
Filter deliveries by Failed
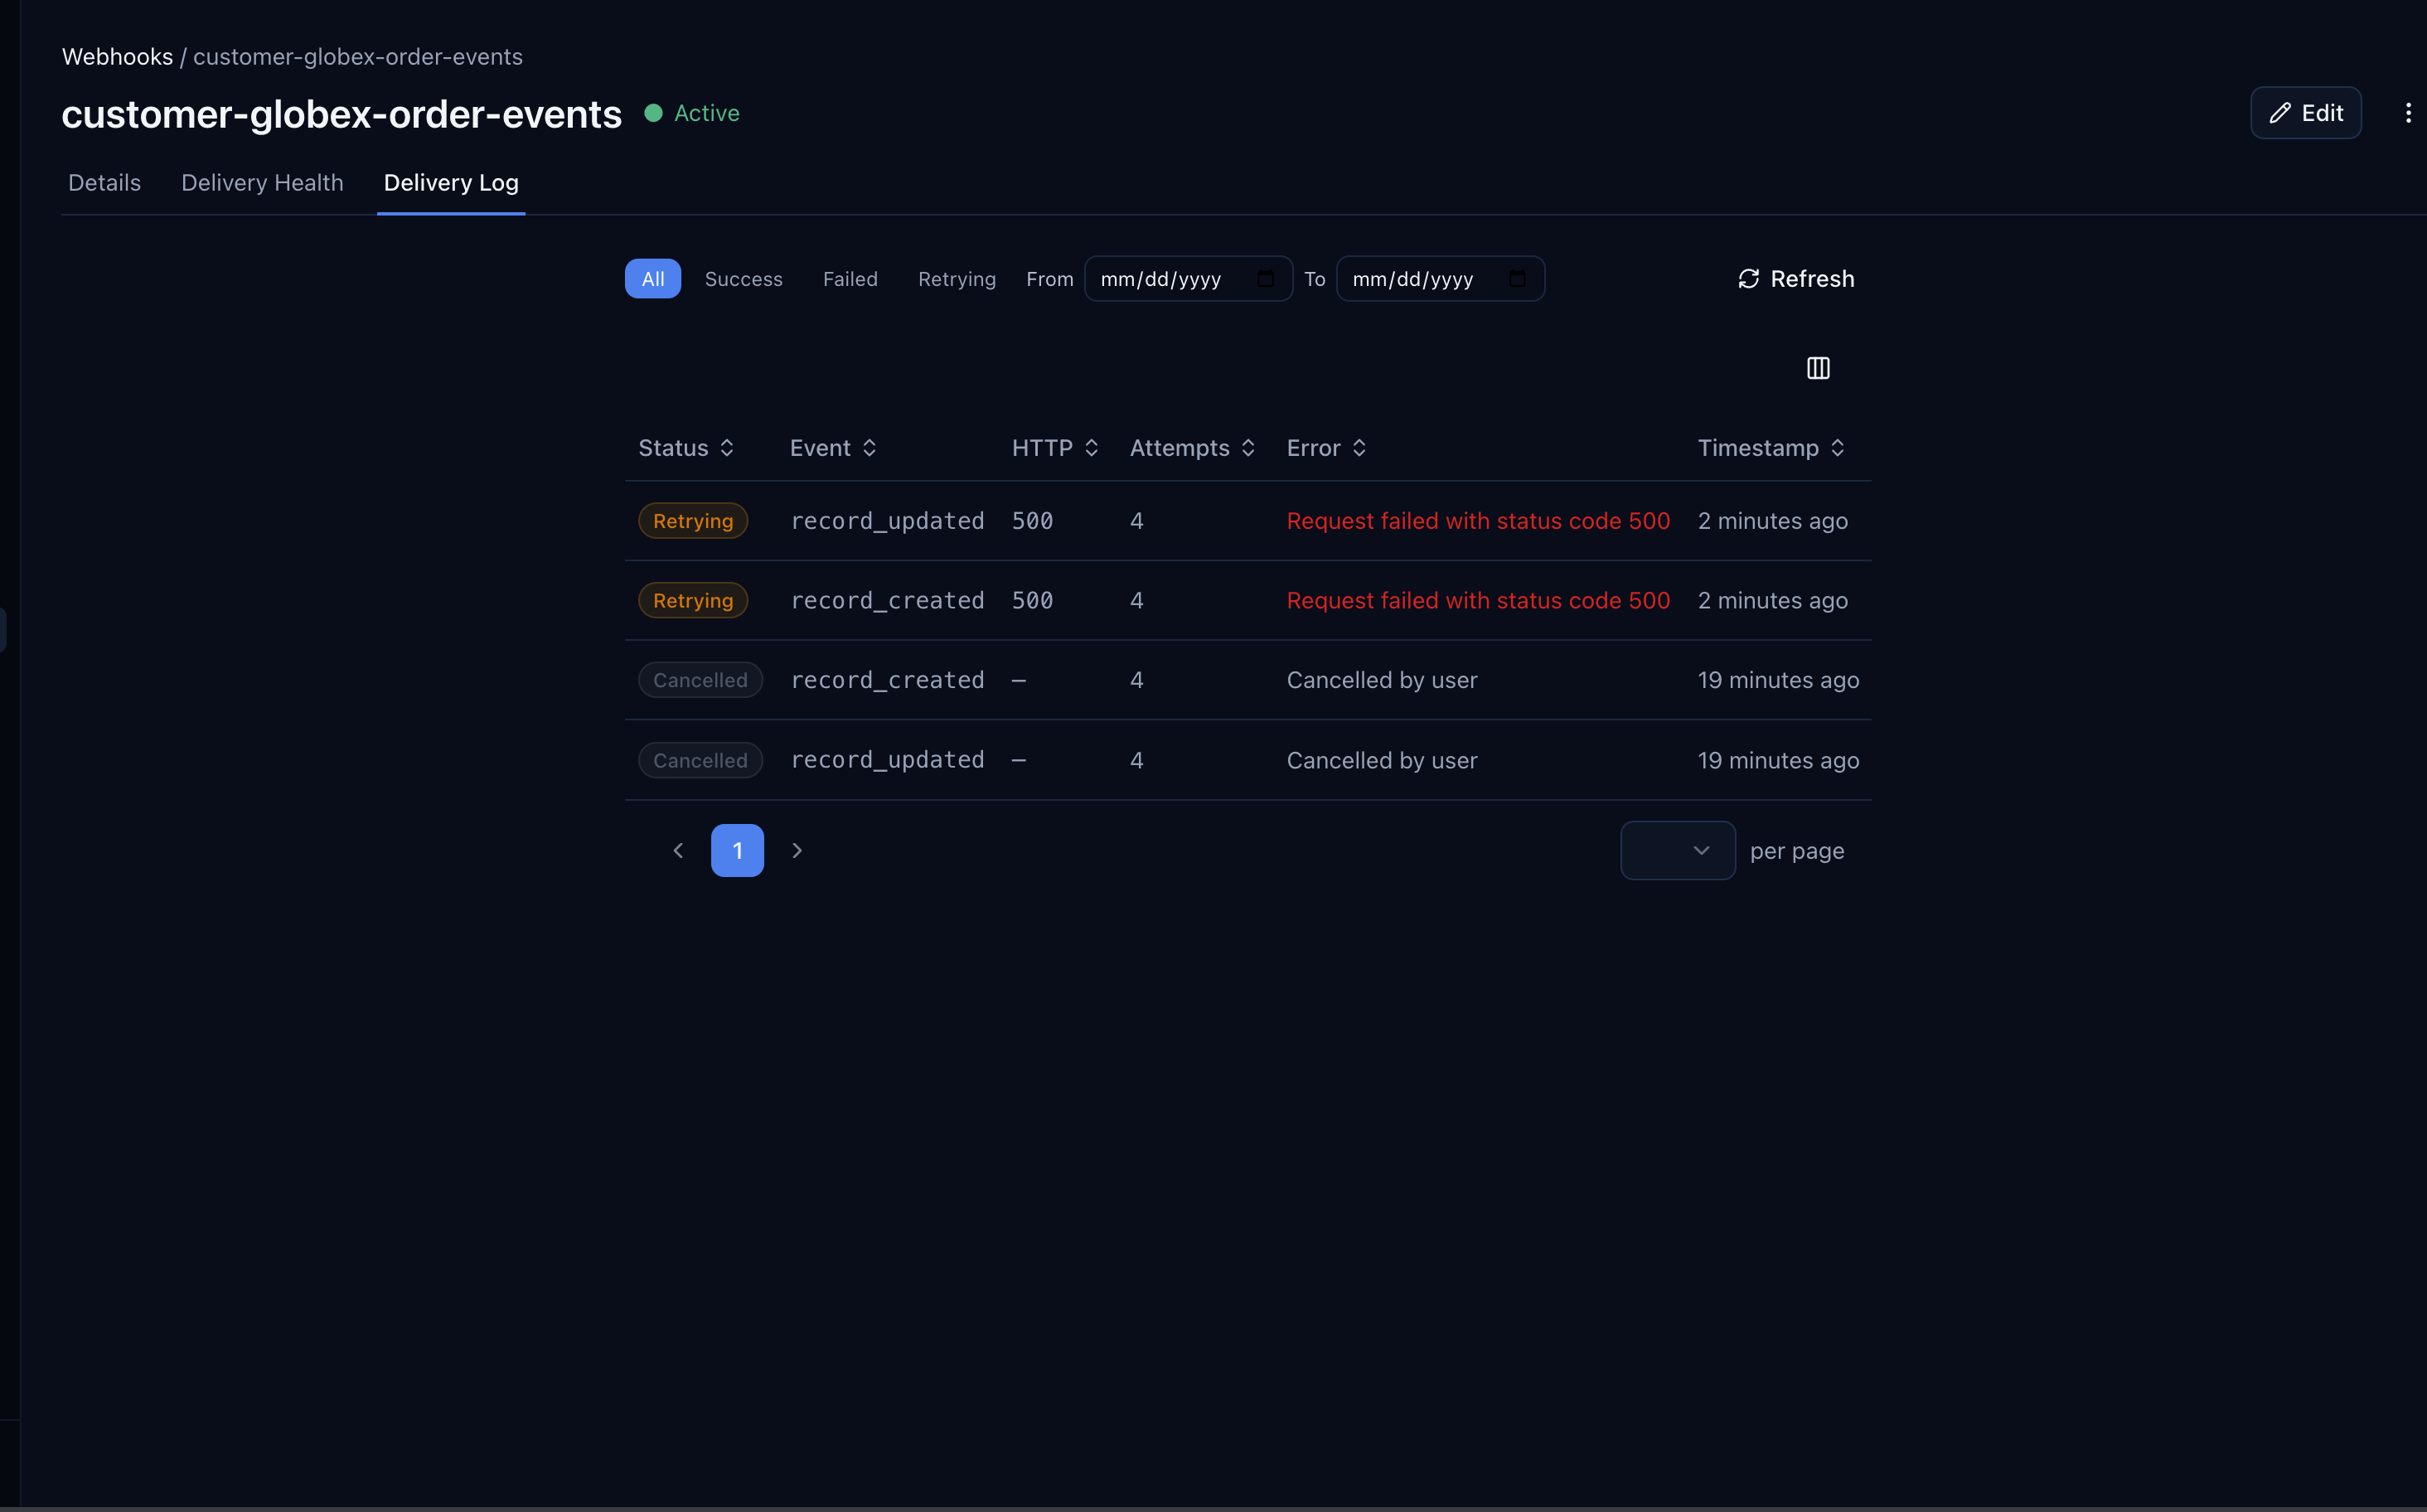850,279
